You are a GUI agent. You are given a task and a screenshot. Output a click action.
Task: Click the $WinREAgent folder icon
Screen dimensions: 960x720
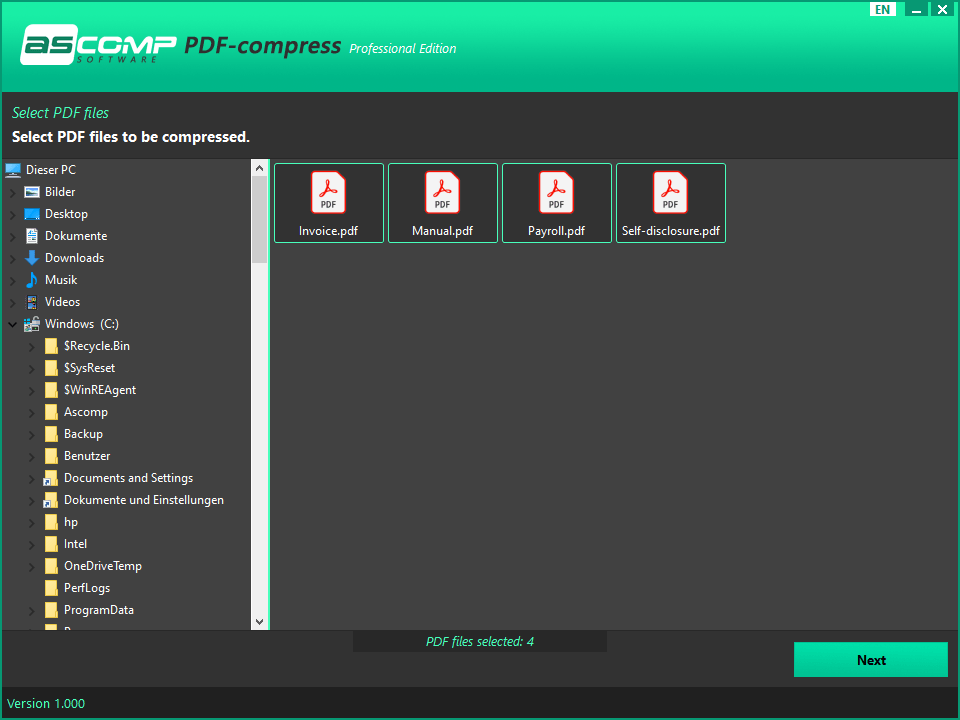[51, 390]
